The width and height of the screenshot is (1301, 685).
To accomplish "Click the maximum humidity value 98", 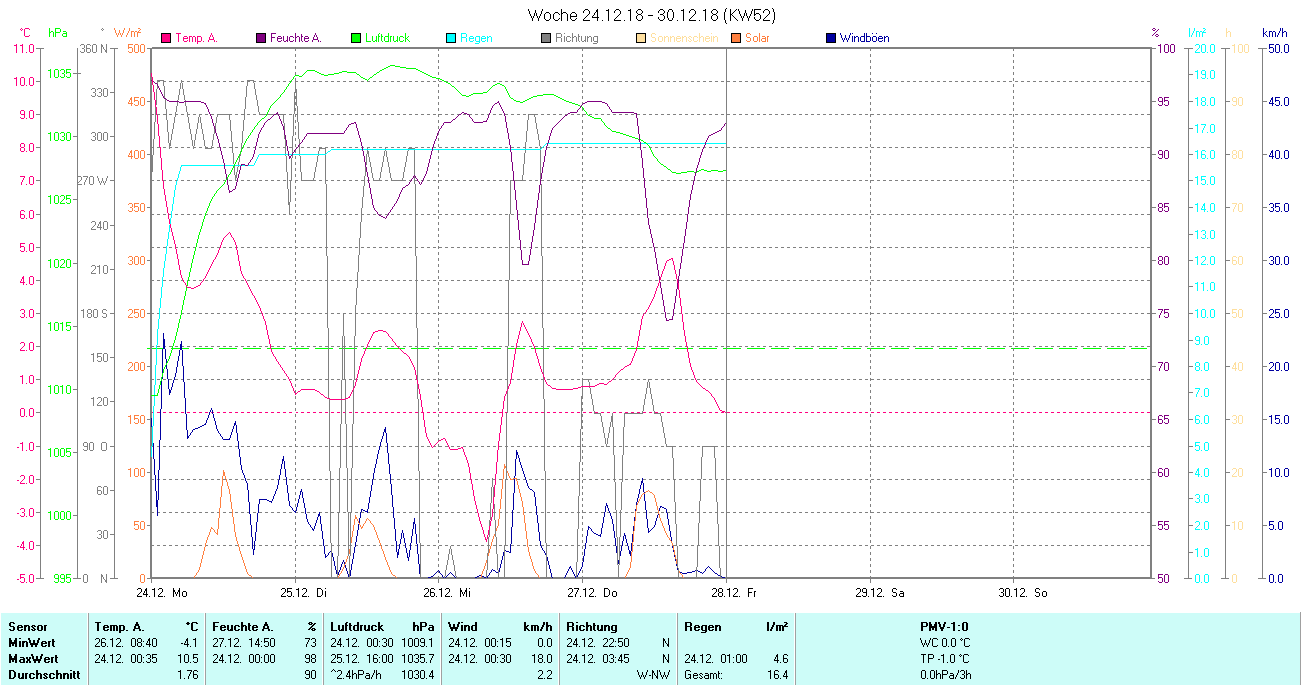I will pyautogui.click(x=310, y=659).
